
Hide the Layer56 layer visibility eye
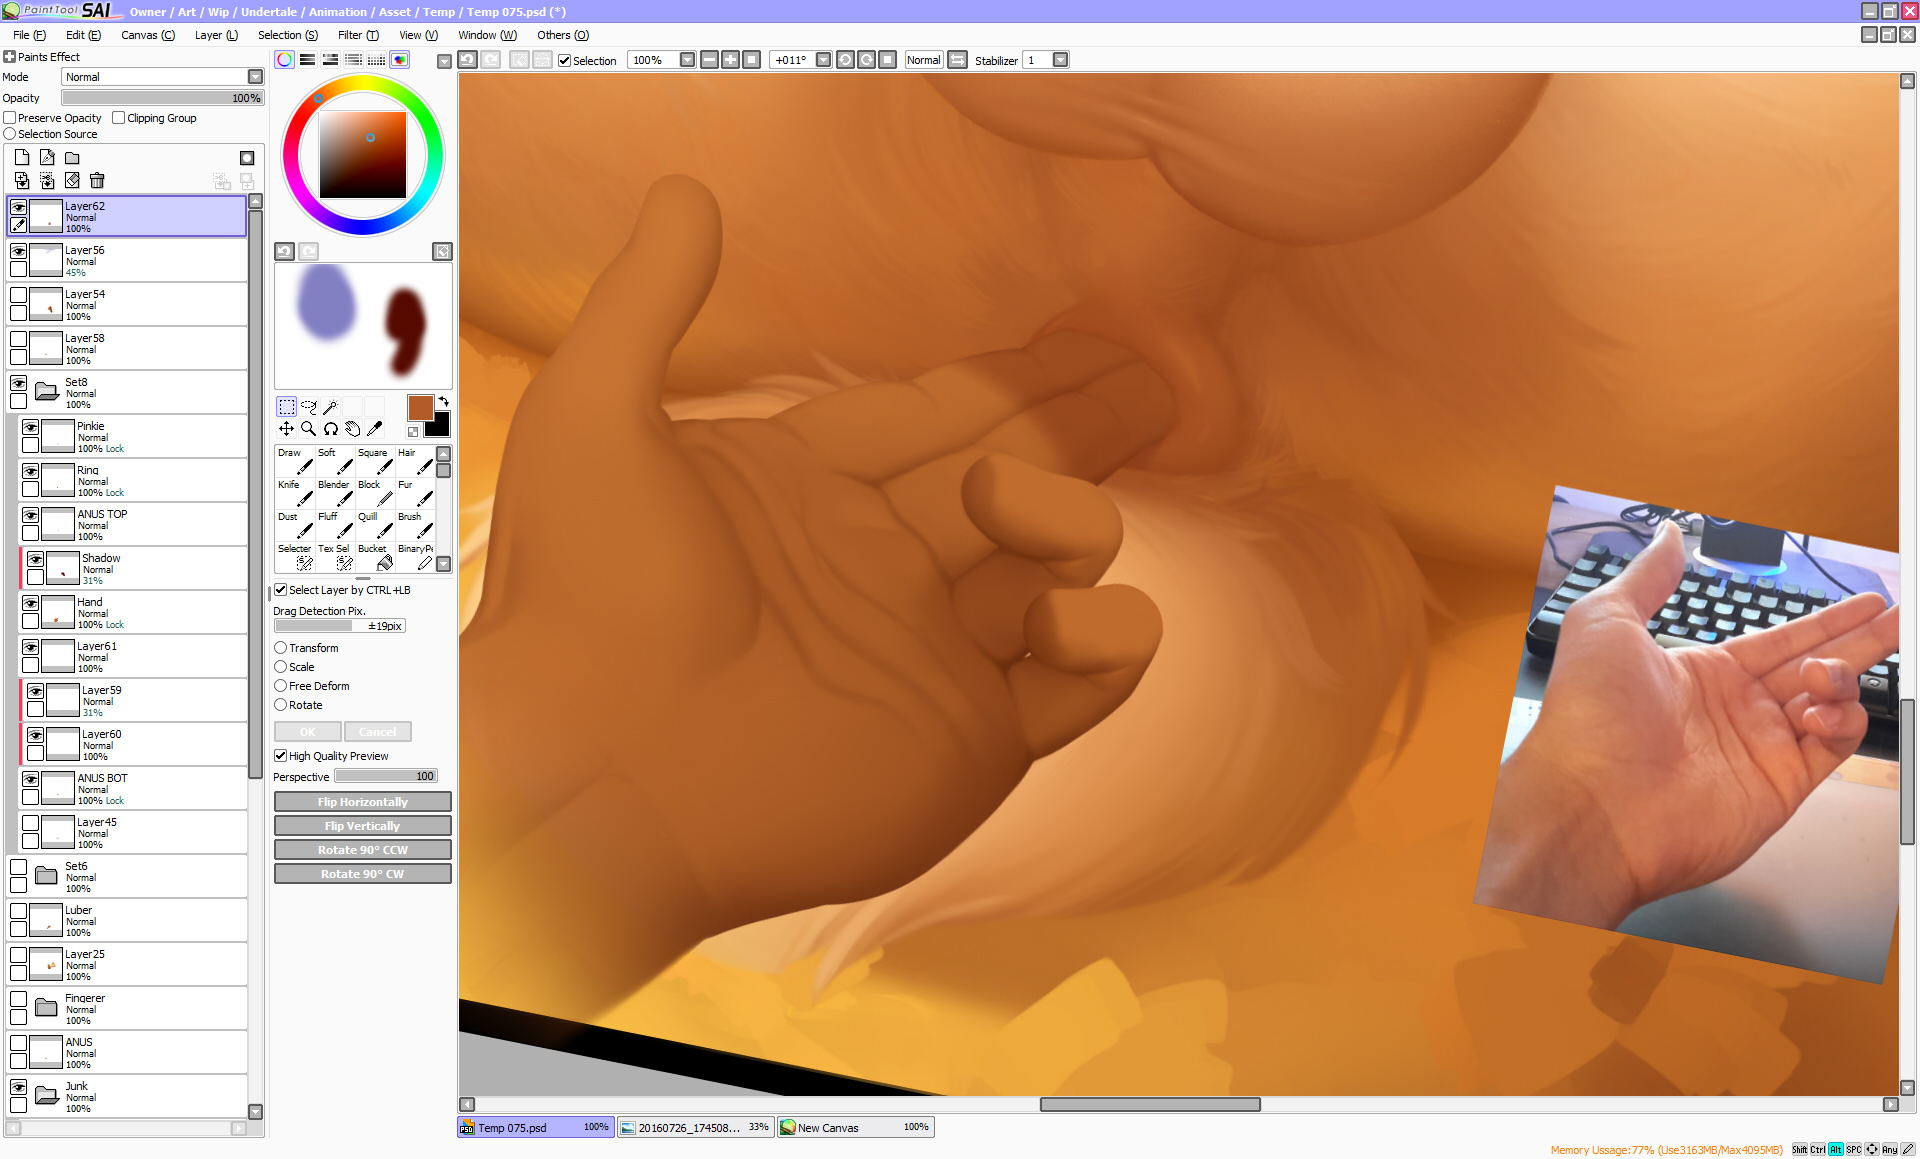pos(18,251)
